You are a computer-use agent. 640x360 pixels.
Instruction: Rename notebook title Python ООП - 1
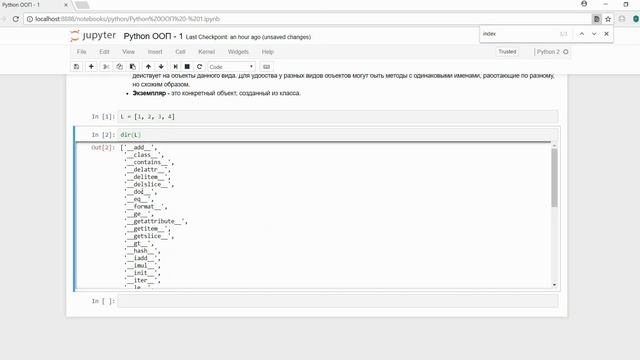[153, 36]
